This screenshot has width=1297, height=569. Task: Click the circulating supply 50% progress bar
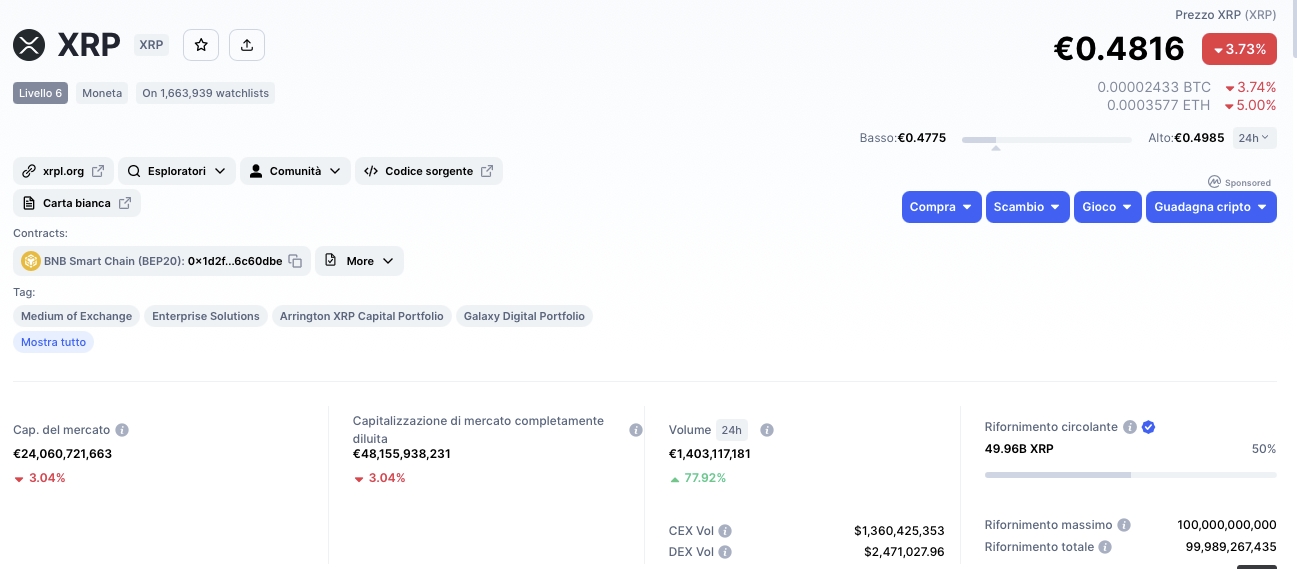coord(1130,474)
